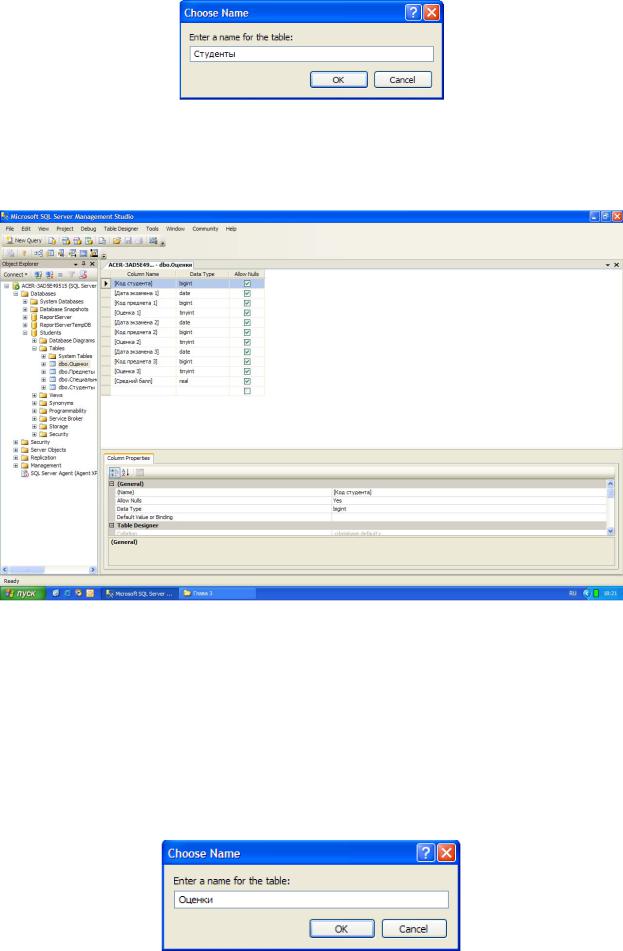Open the Edit menu

(26, 229)
